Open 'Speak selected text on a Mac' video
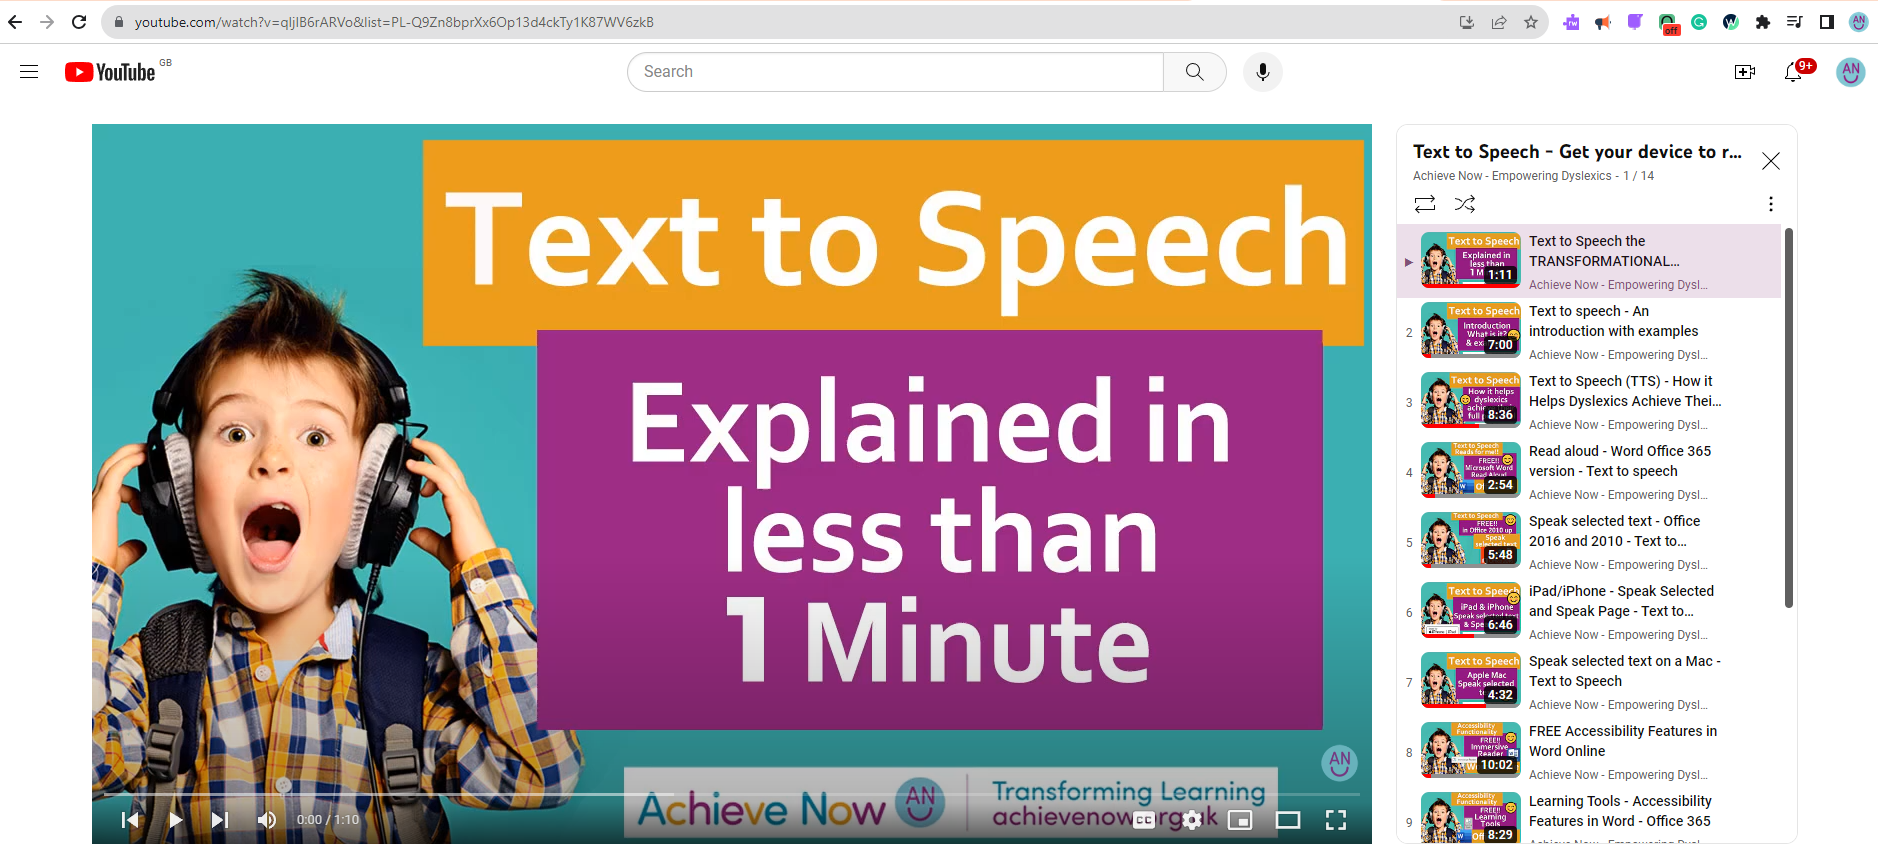The width and height of the screenshot is (1878, 860). coord(1624,671)
